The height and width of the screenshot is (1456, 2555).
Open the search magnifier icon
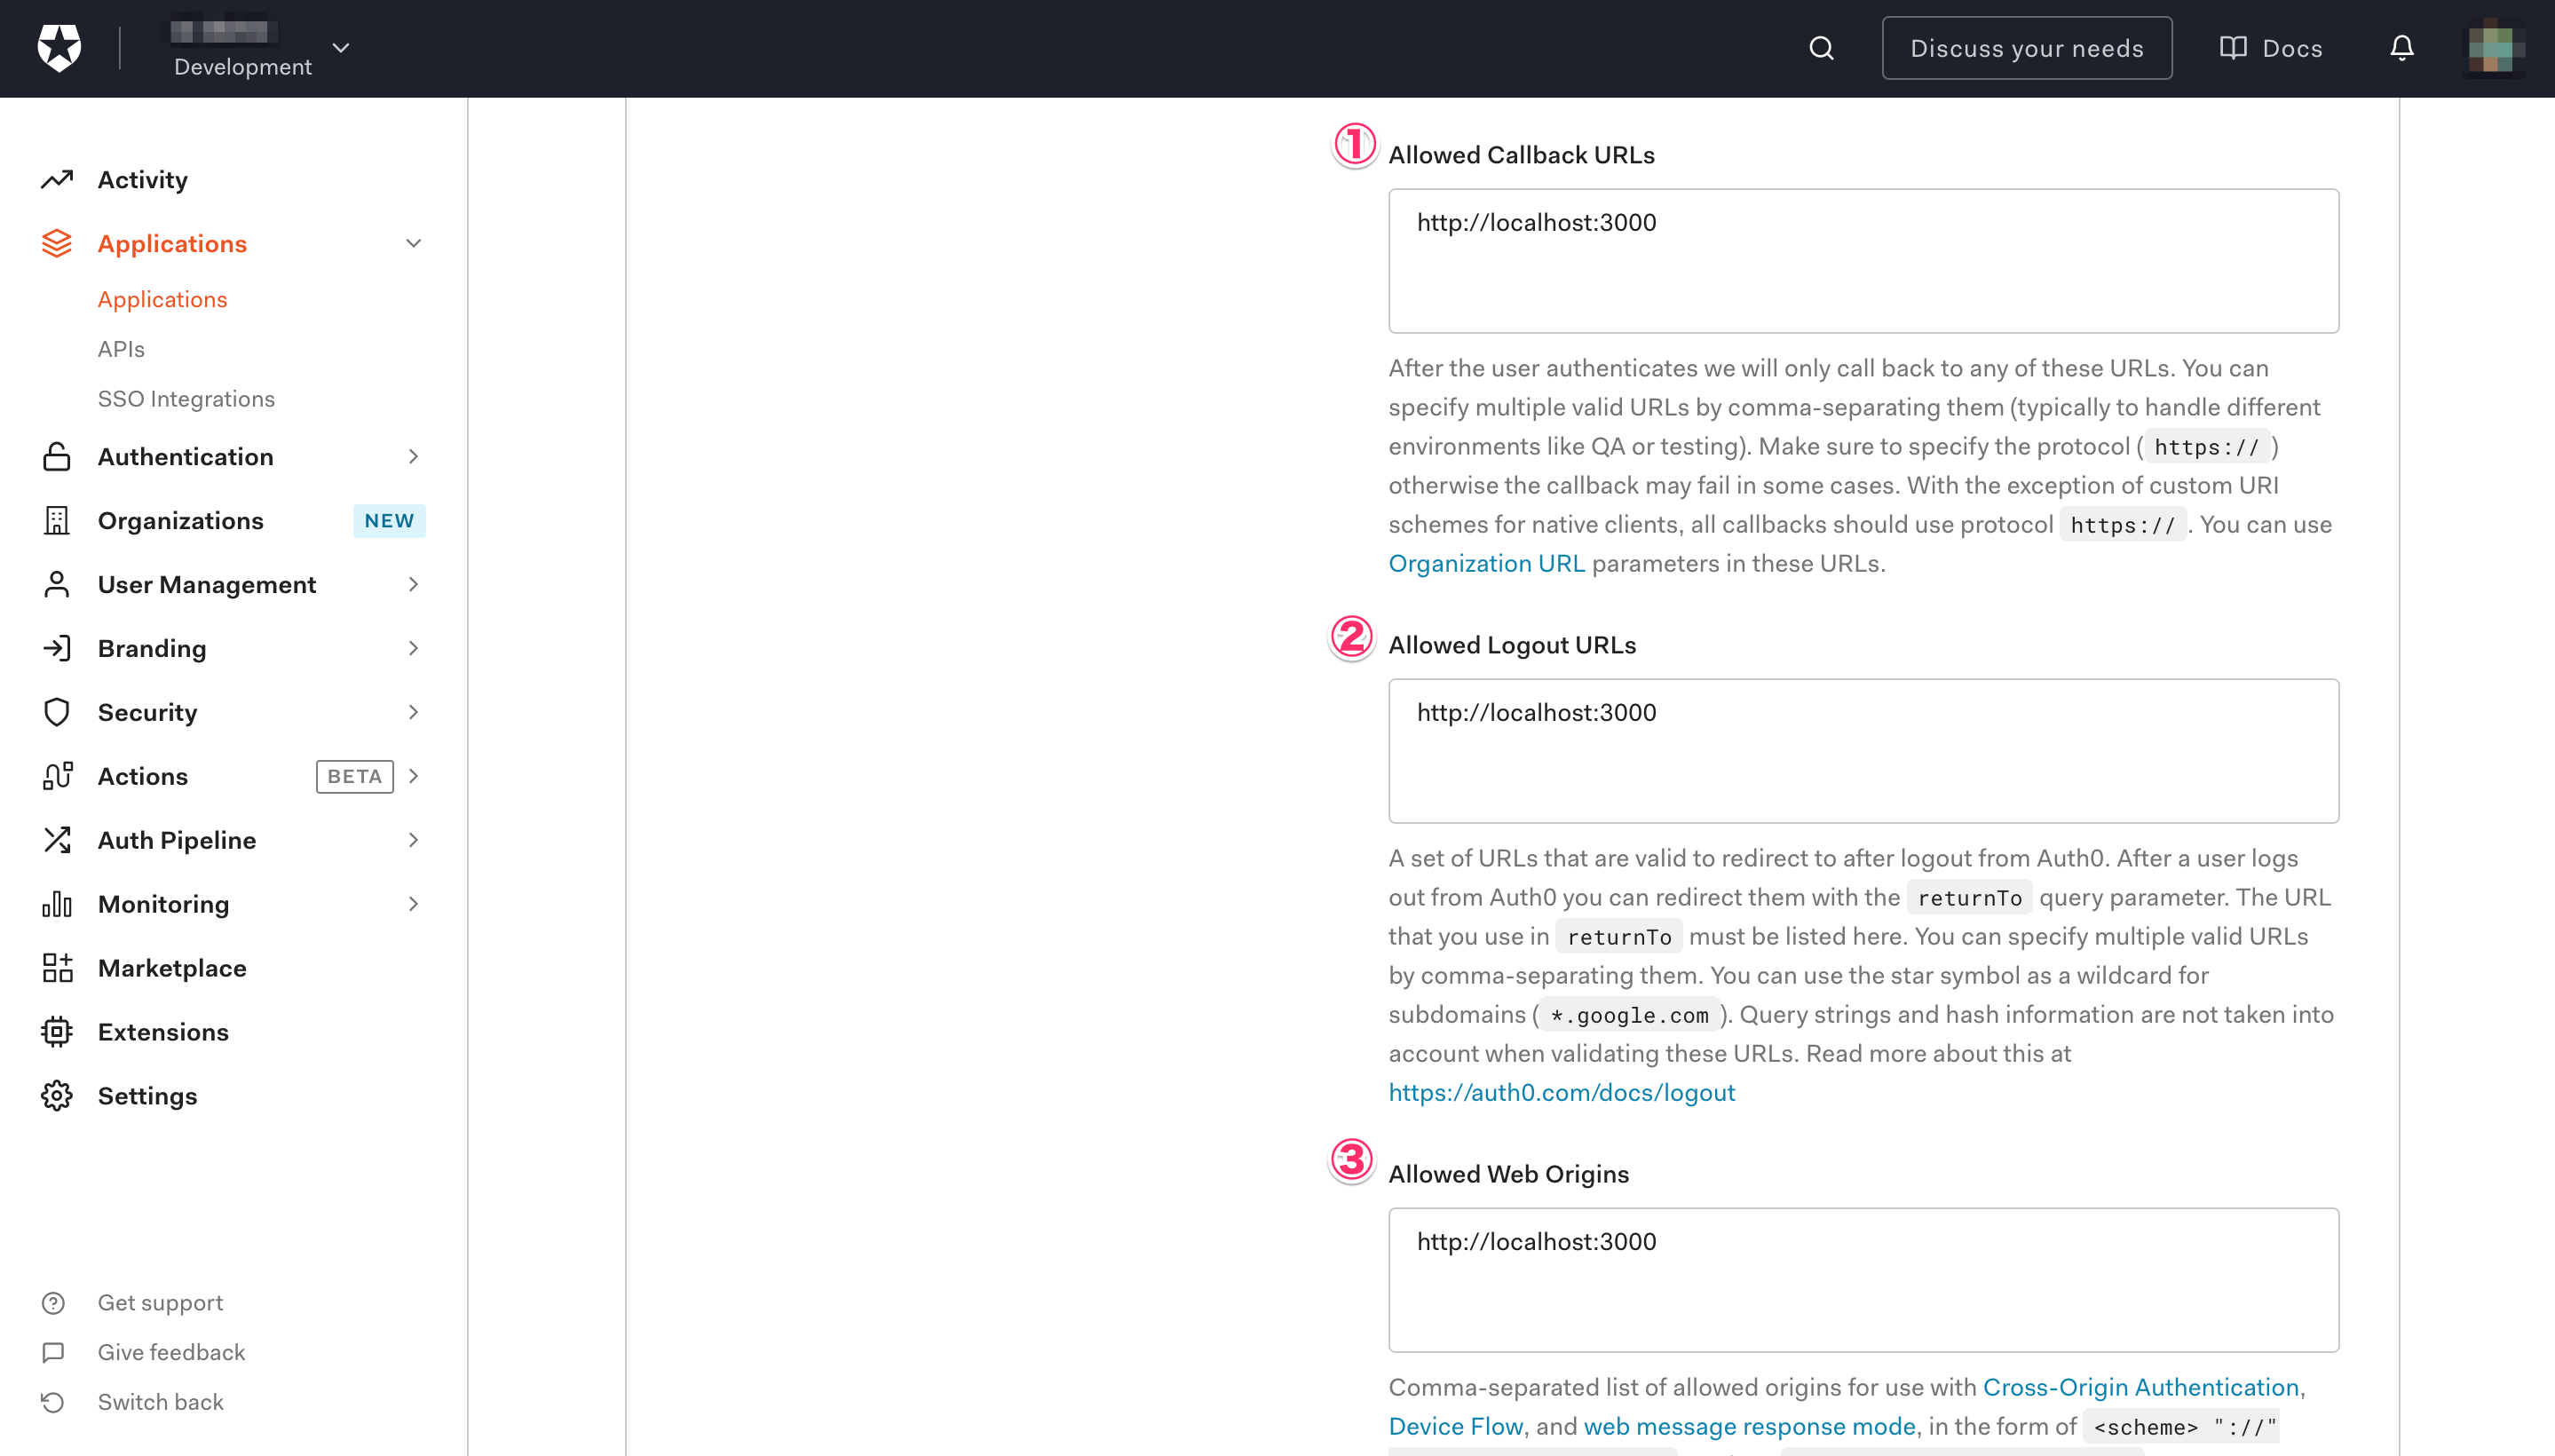[1821, 48]
